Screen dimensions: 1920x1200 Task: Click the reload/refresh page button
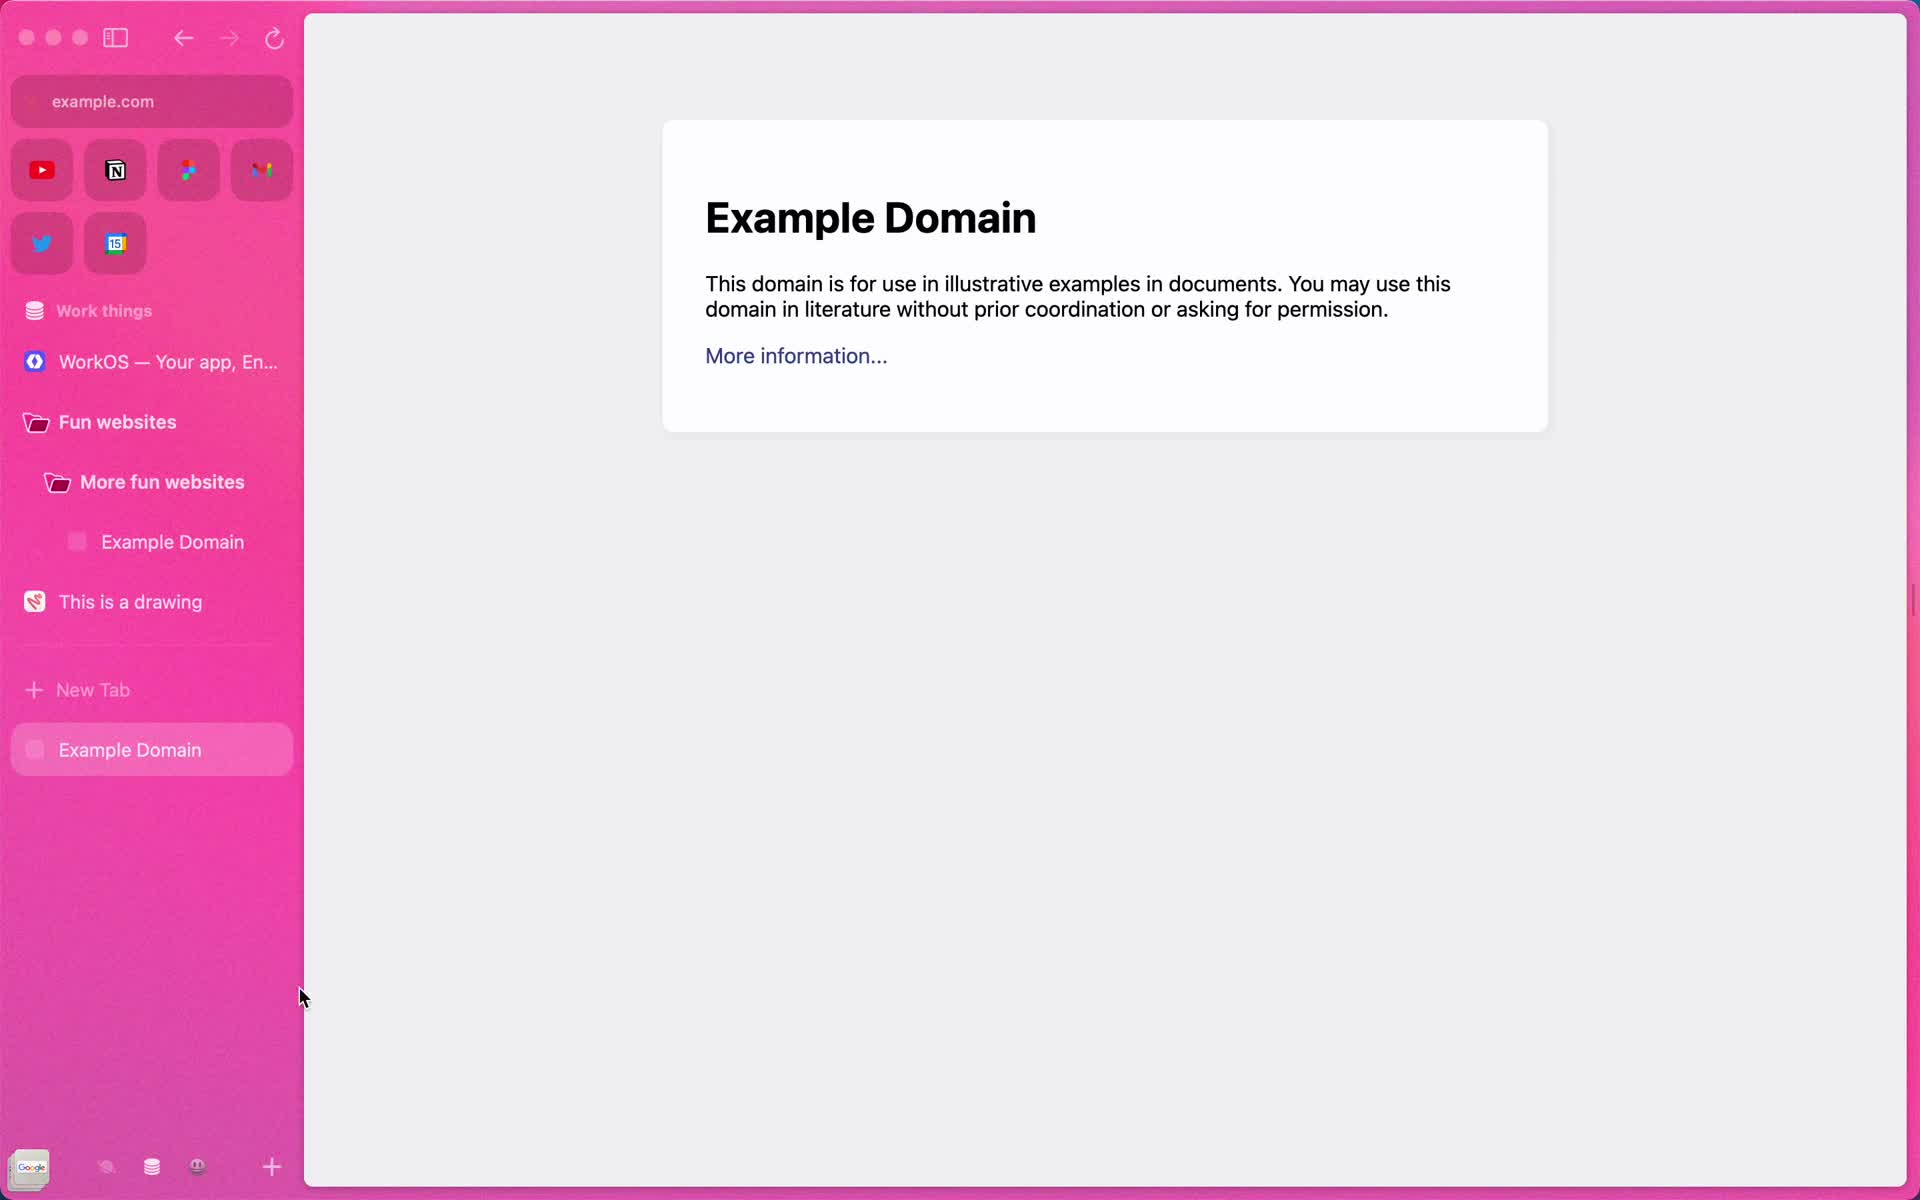point(274,39)
